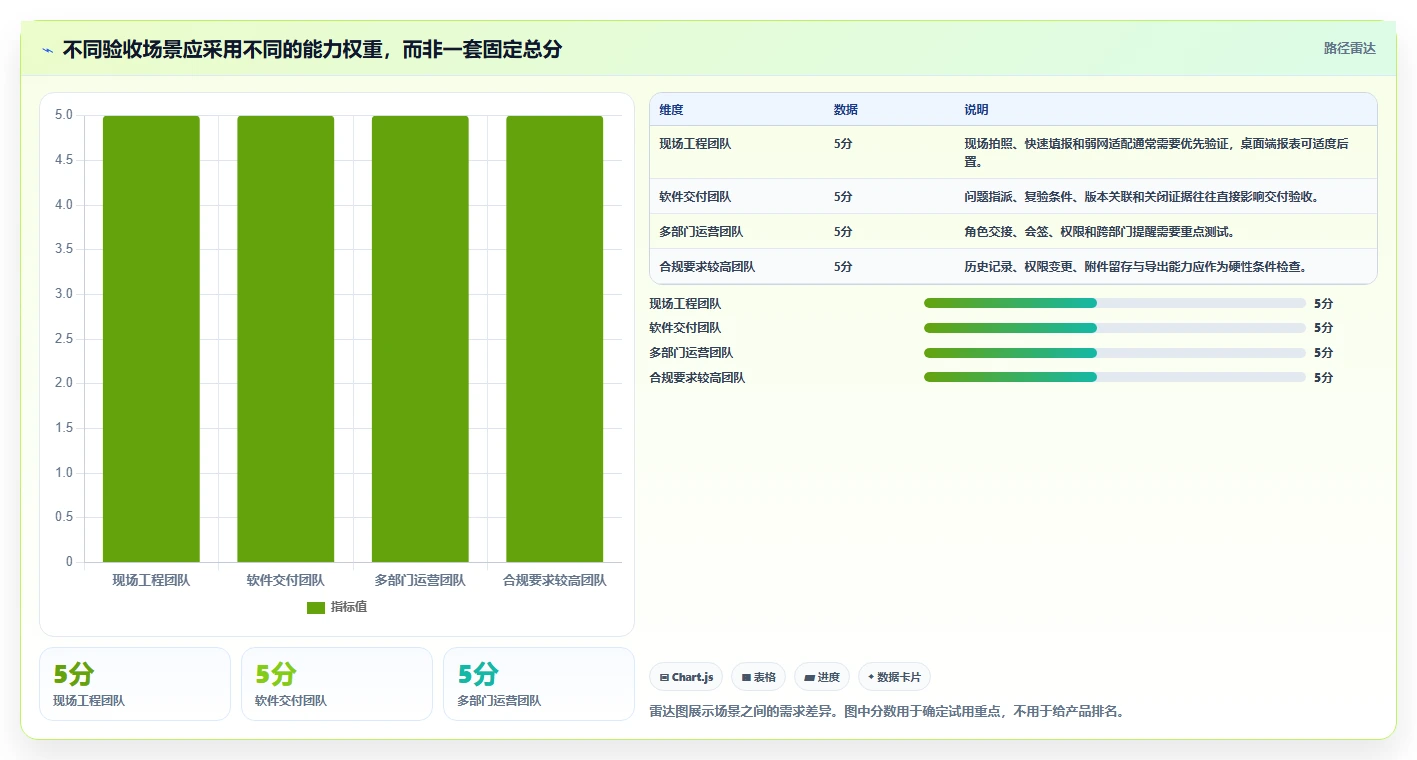Select the 进度 chip
1417x760 pixels.
[822, 677]
